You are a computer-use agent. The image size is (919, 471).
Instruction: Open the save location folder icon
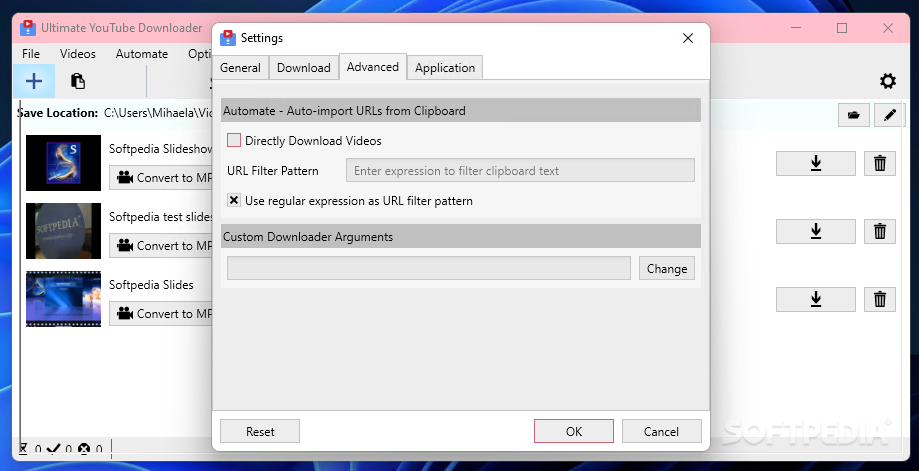pyautogui.click(x=853, y=115)
